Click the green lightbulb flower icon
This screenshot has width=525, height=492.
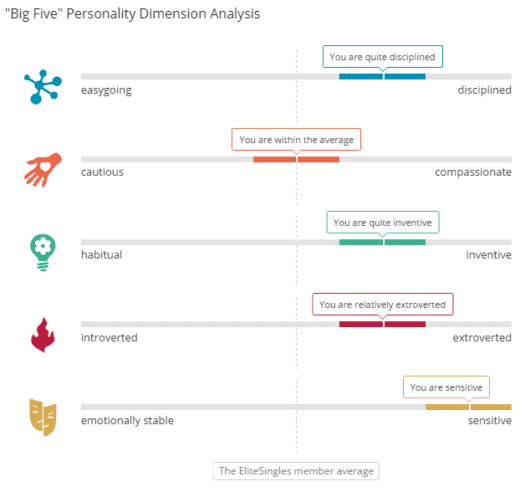43,252
